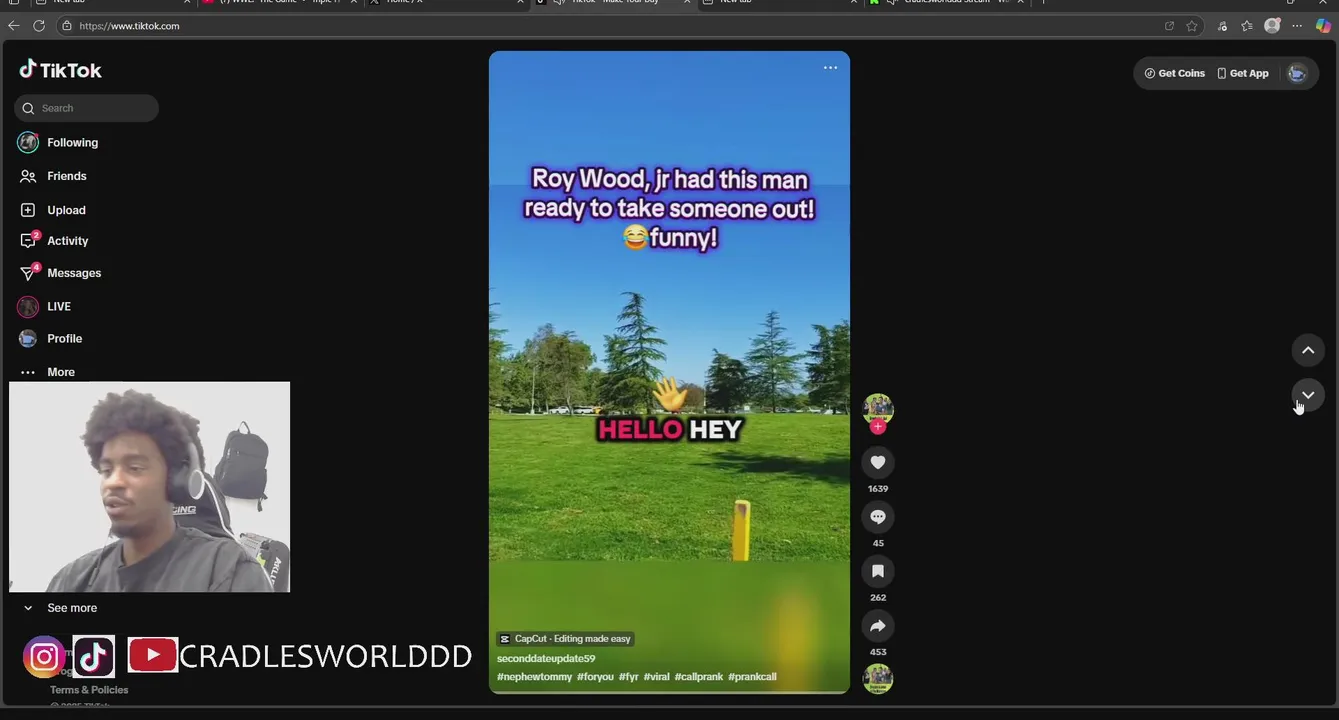The width and height of the screenshot is (1339, 720).
Task: Click the Following avatar icon
Action: coord(28,143)
